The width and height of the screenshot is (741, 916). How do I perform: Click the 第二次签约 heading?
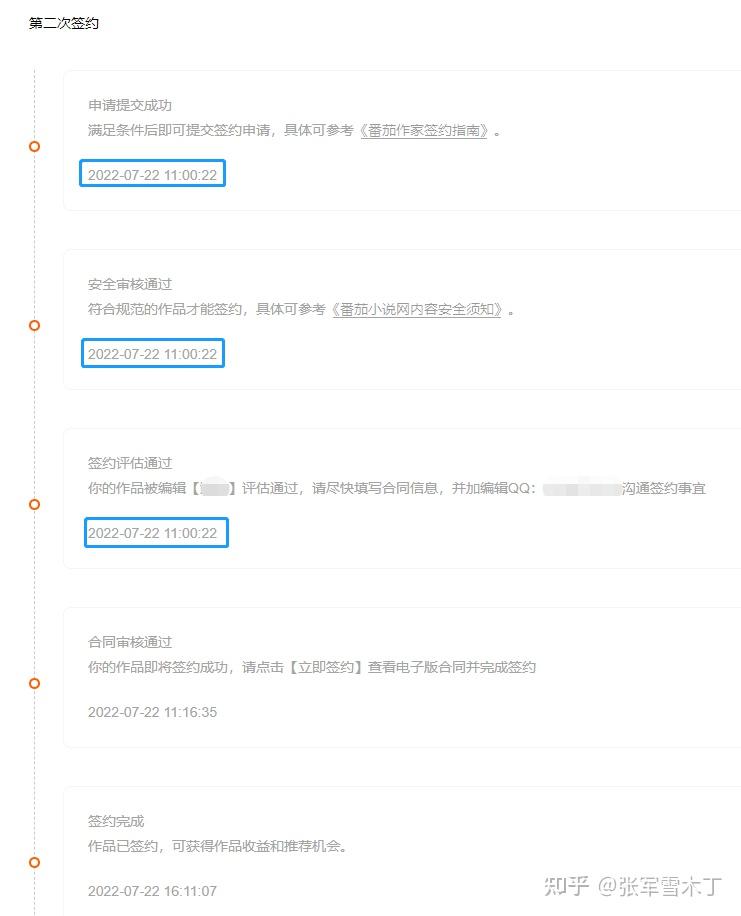[x=64, y=23]
